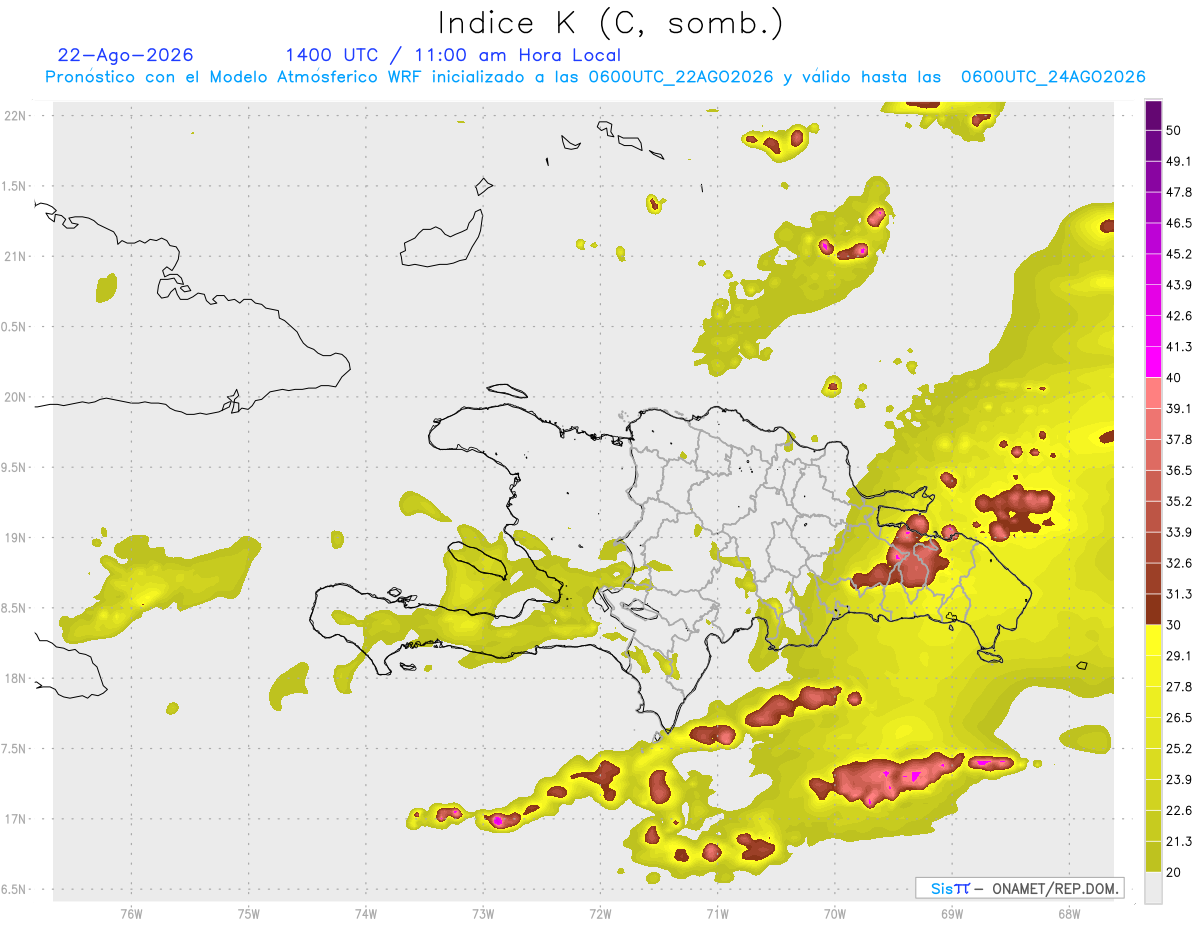Viewport: 1200px width, 927px height.
Task: Click the longitude label "76W"
Action: [x=131, y=914]
